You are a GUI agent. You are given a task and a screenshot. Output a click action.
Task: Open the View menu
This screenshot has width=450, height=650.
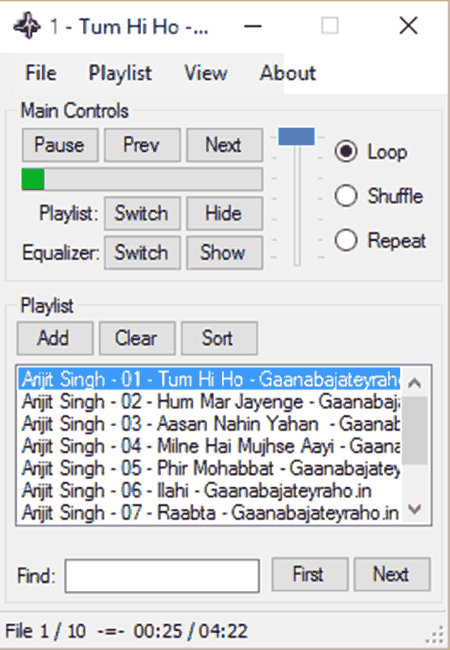click(x=206, y=73)
